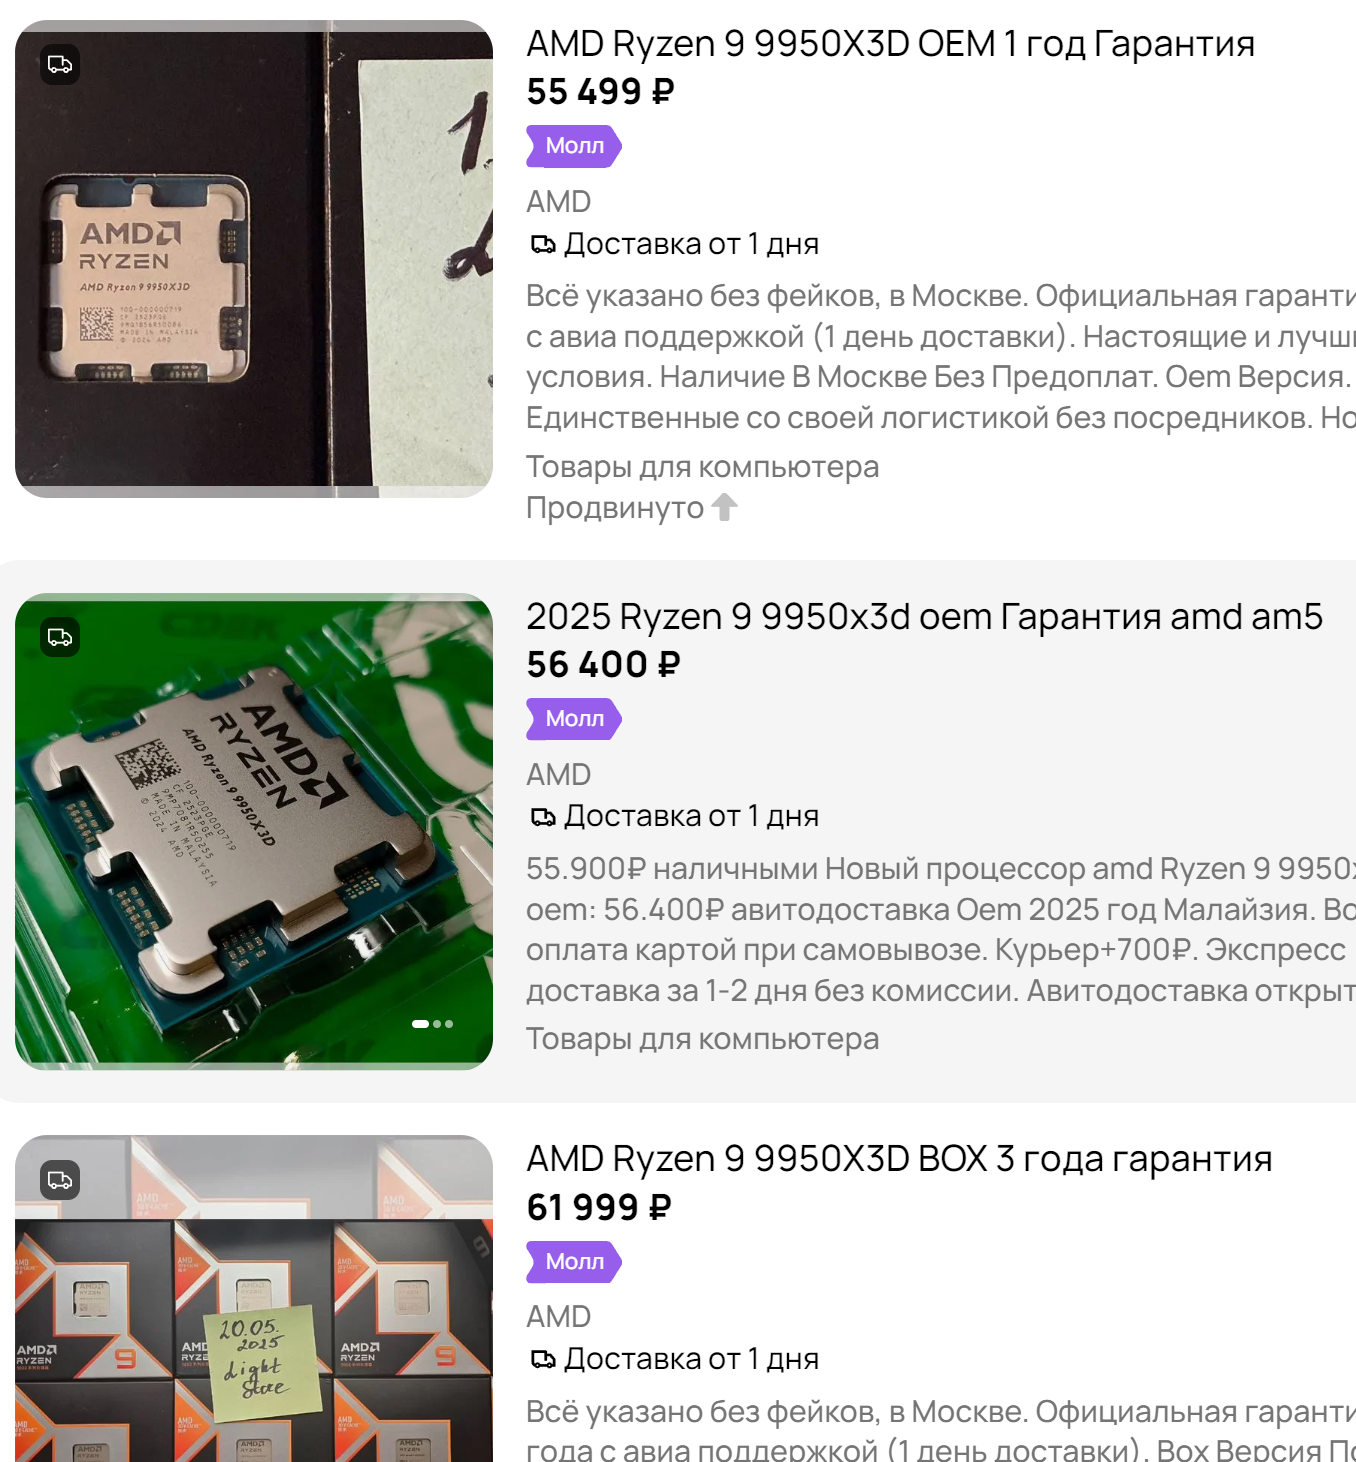Click truck icon beside 55 499 ₽ listing delivery

[x=543, y=245]
